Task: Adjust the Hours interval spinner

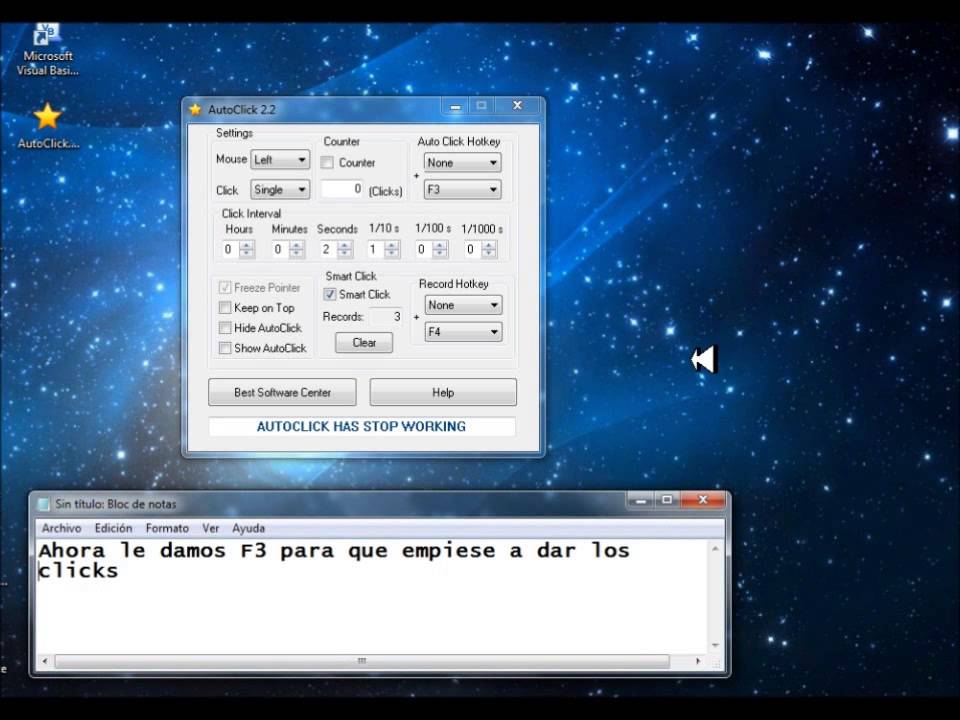Action: [247, 249]
